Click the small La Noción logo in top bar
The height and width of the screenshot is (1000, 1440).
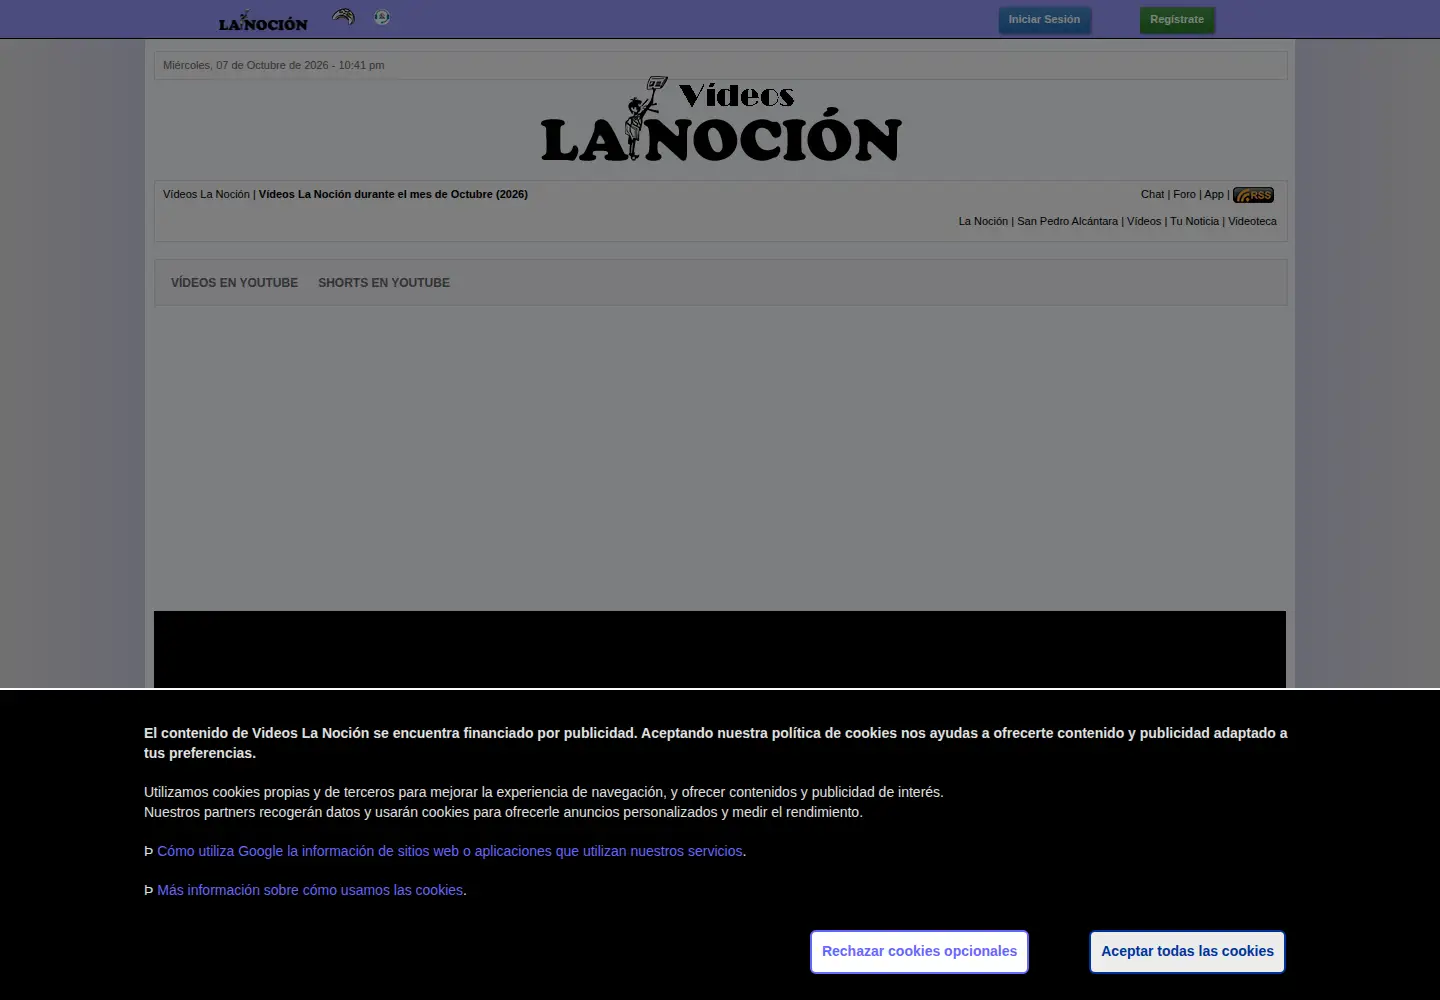pos(263,21)
